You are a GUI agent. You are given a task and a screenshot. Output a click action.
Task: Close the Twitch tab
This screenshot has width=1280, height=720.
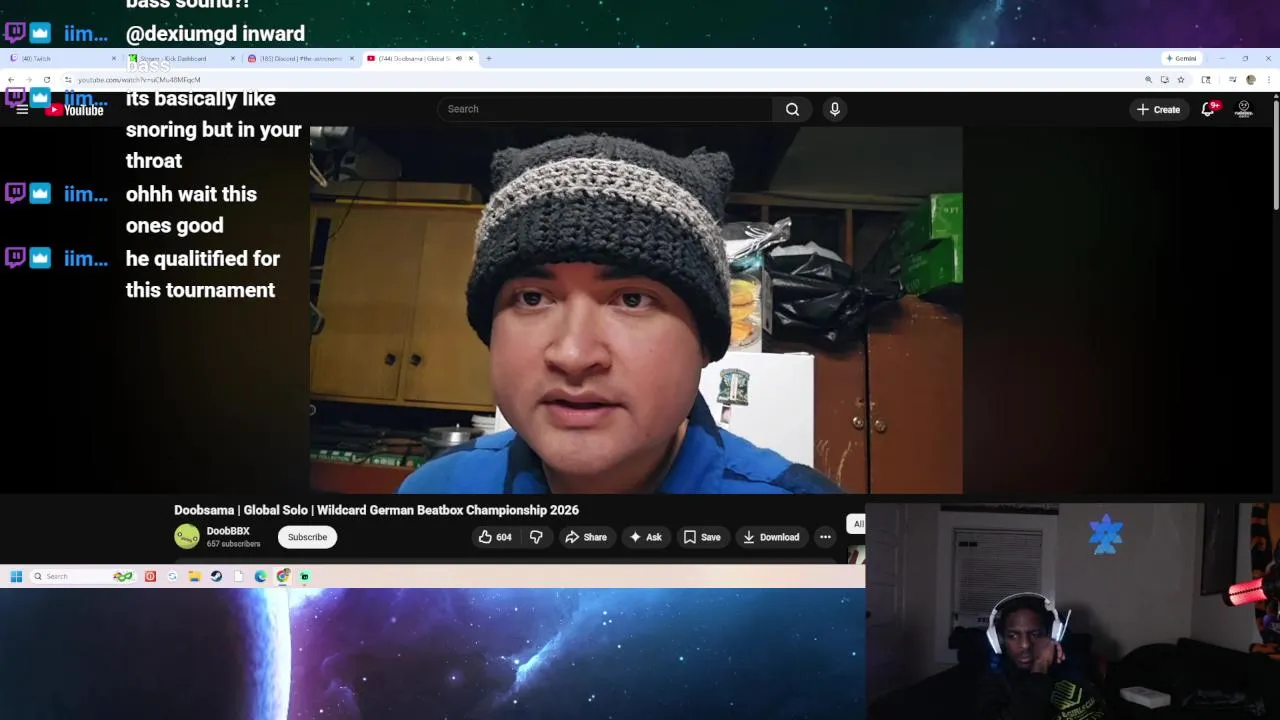click(113, 58)
